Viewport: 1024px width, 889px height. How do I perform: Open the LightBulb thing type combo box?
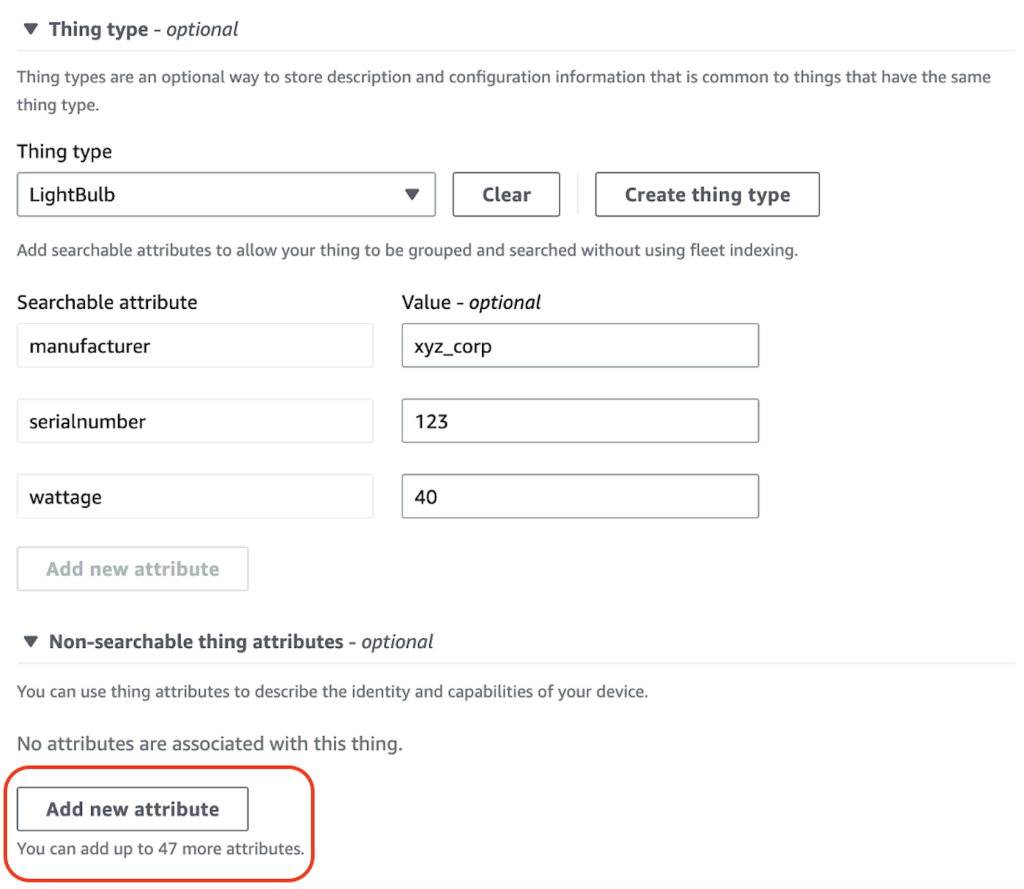pos(226,194)
